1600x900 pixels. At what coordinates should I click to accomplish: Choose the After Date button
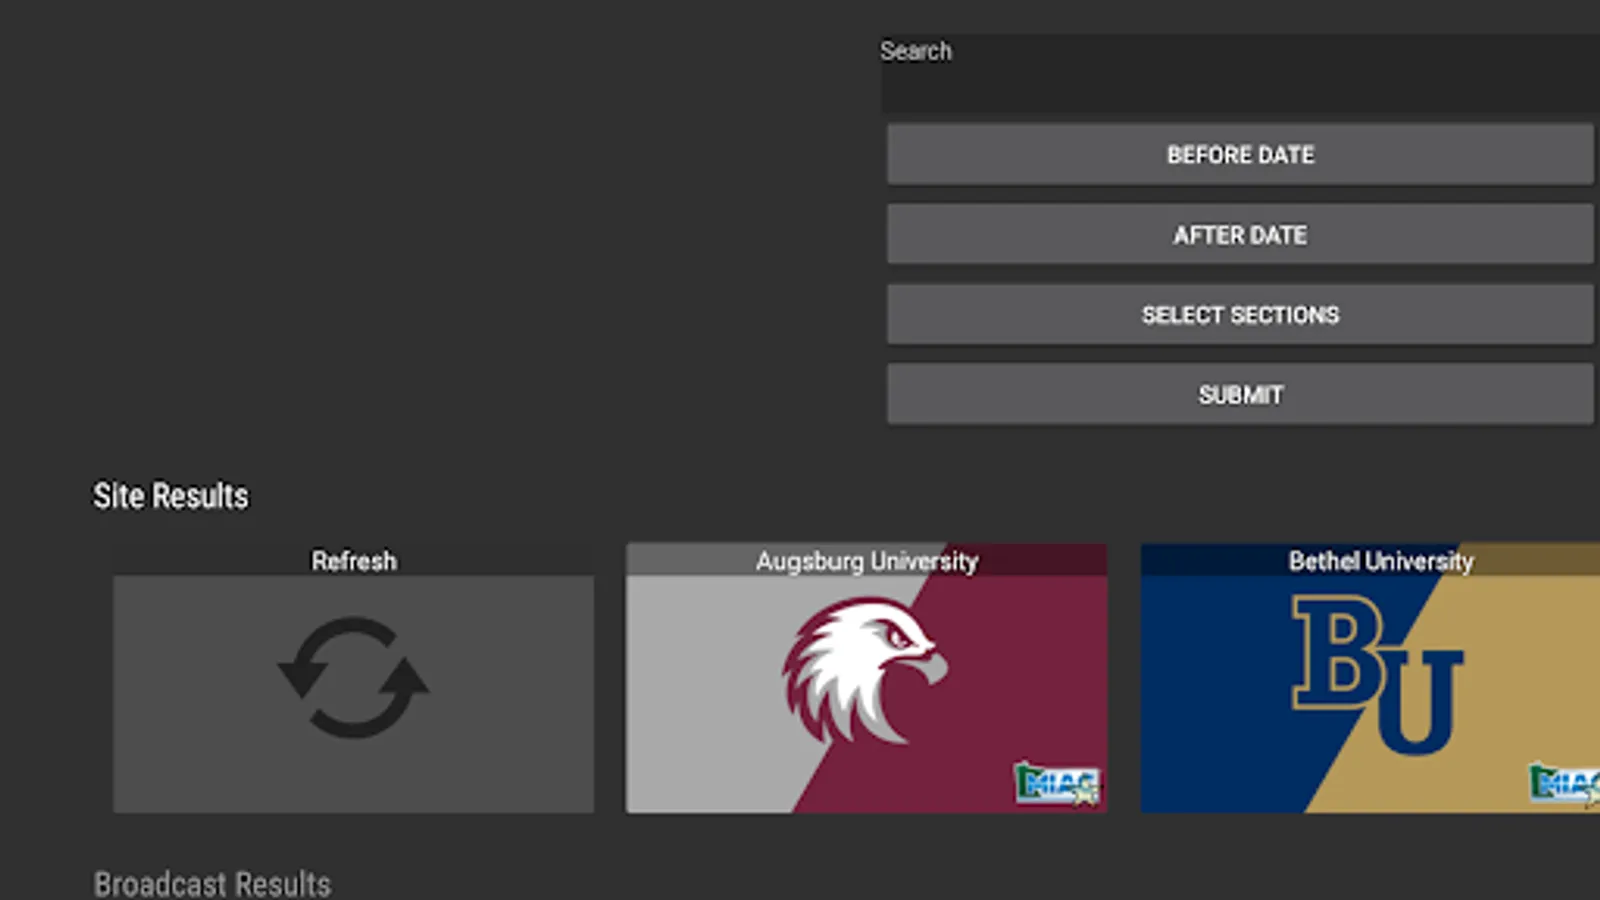(1240, 234)
